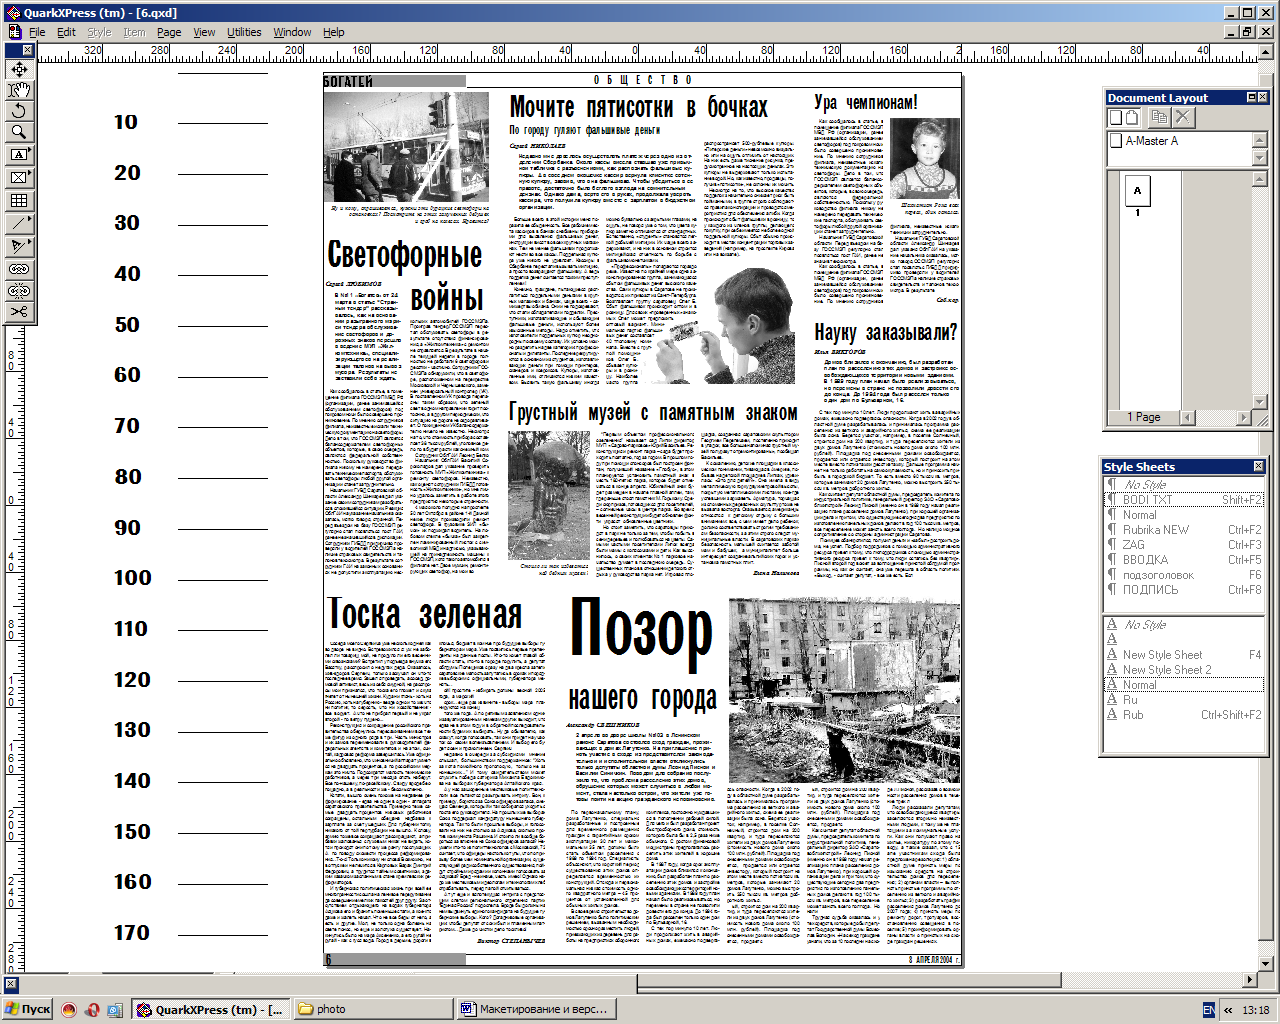The image size is (1280, 1024).
Task: Click blank single page icon in Document Layout
Action: coord(1116,117)
